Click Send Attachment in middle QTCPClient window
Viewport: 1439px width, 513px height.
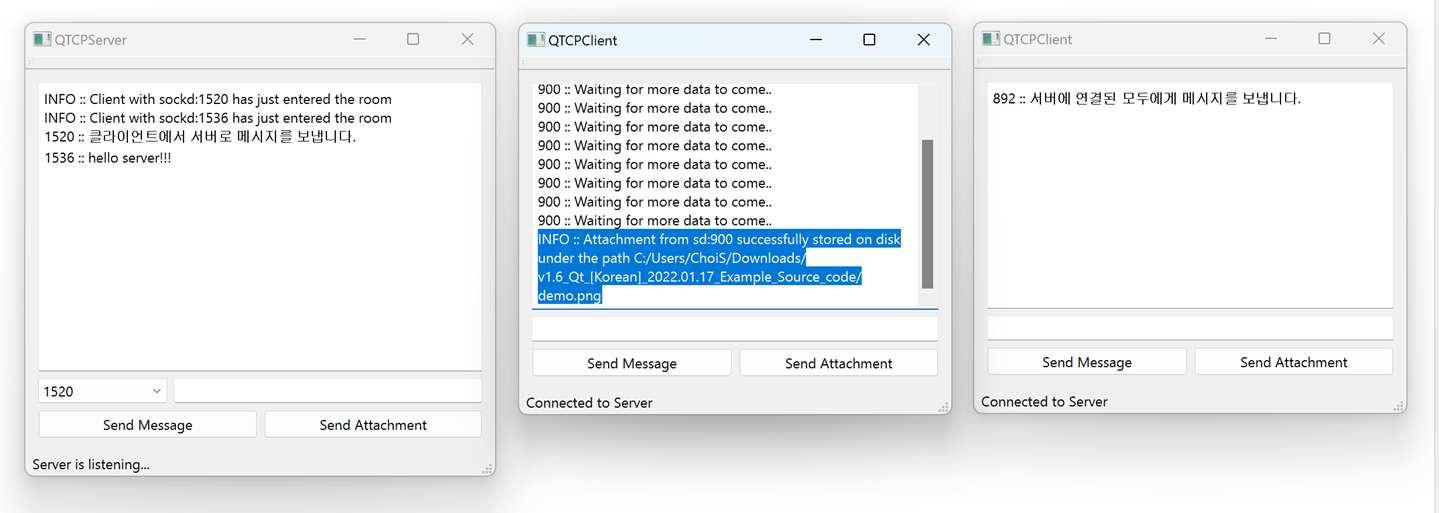pos(839,363)
